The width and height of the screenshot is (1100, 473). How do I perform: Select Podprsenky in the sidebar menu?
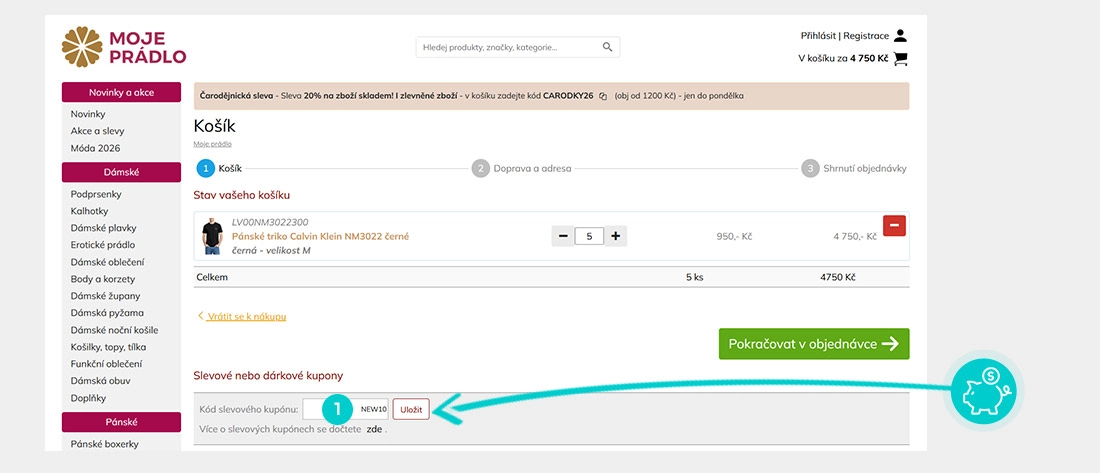pos(95,194)
